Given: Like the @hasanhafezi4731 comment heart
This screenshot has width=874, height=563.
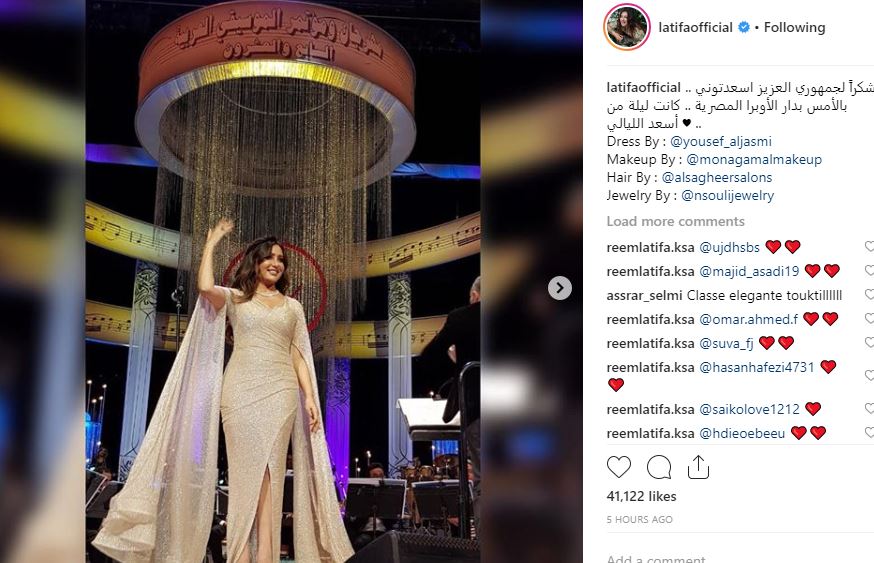Looking at the screenshot, I should point(869,376).
